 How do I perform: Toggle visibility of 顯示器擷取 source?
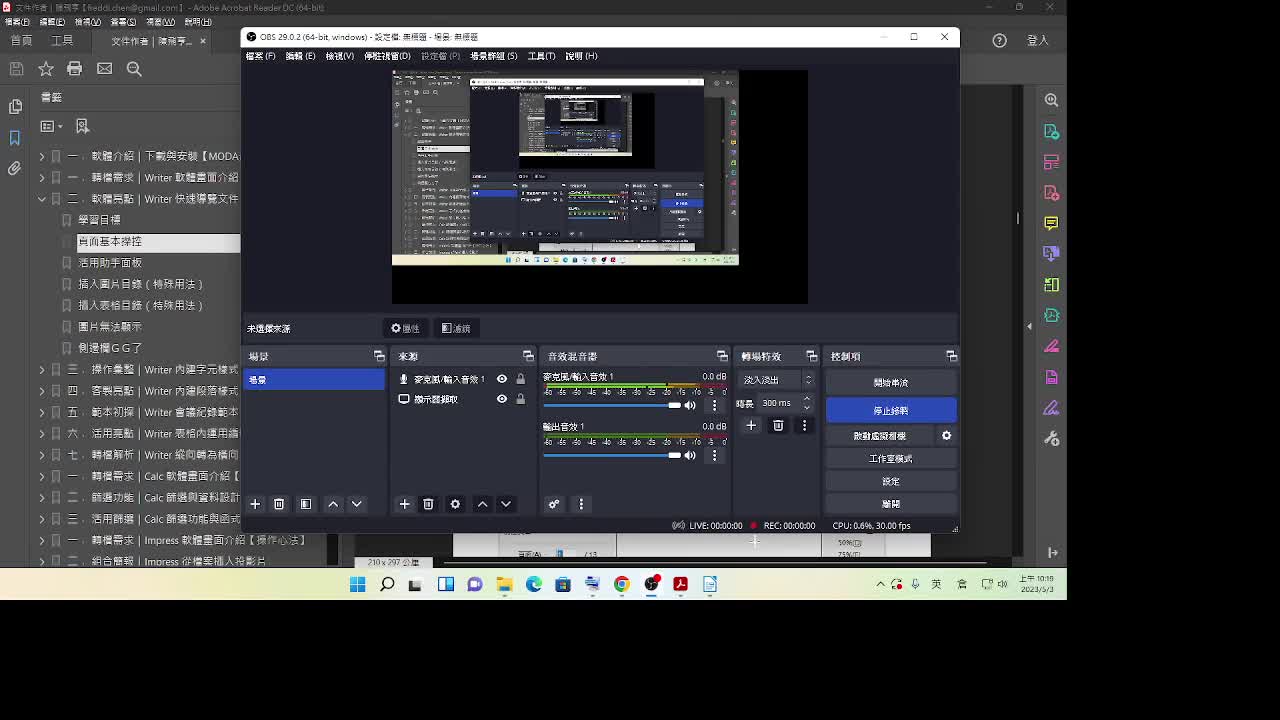pos(502,399)
